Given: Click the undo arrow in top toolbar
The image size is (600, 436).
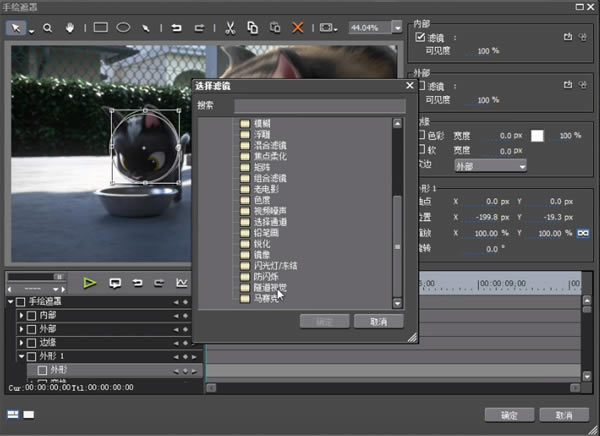Looking at the screenshot, I should point(176,28).
